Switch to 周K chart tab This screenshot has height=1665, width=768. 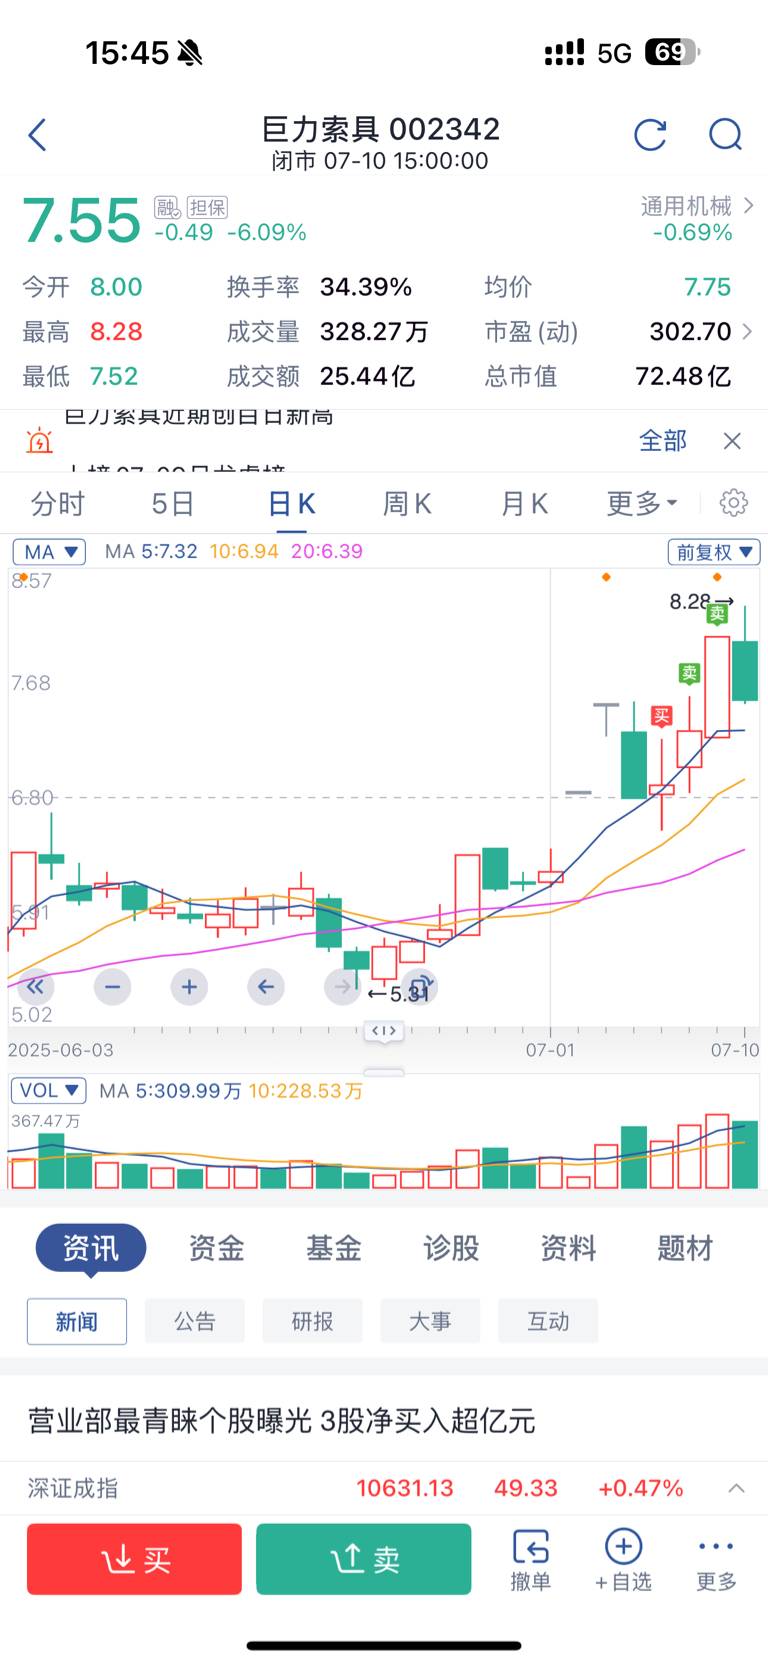click(x=407, y=503)
